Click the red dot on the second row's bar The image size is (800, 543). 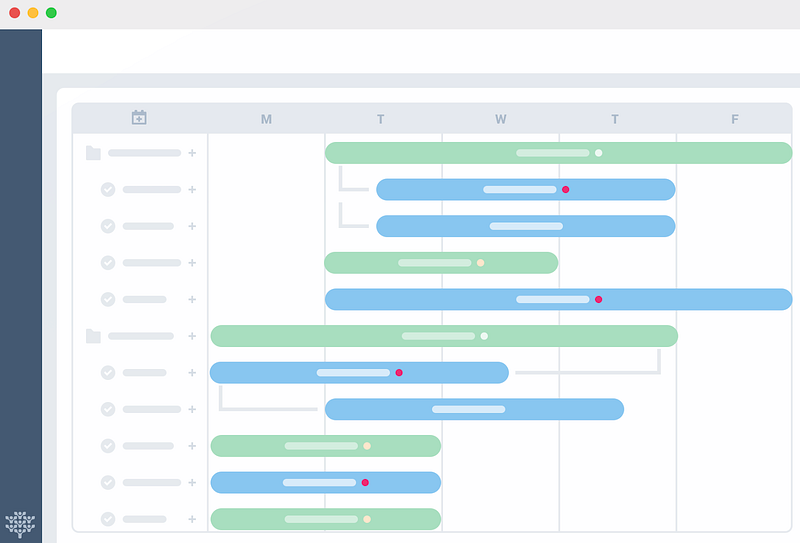coord(565,189)
